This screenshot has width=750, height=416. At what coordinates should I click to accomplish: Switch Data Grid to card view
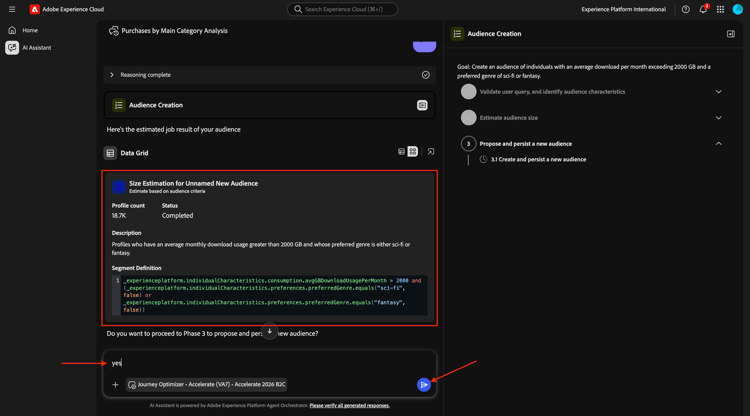click(x=413, y=152)
